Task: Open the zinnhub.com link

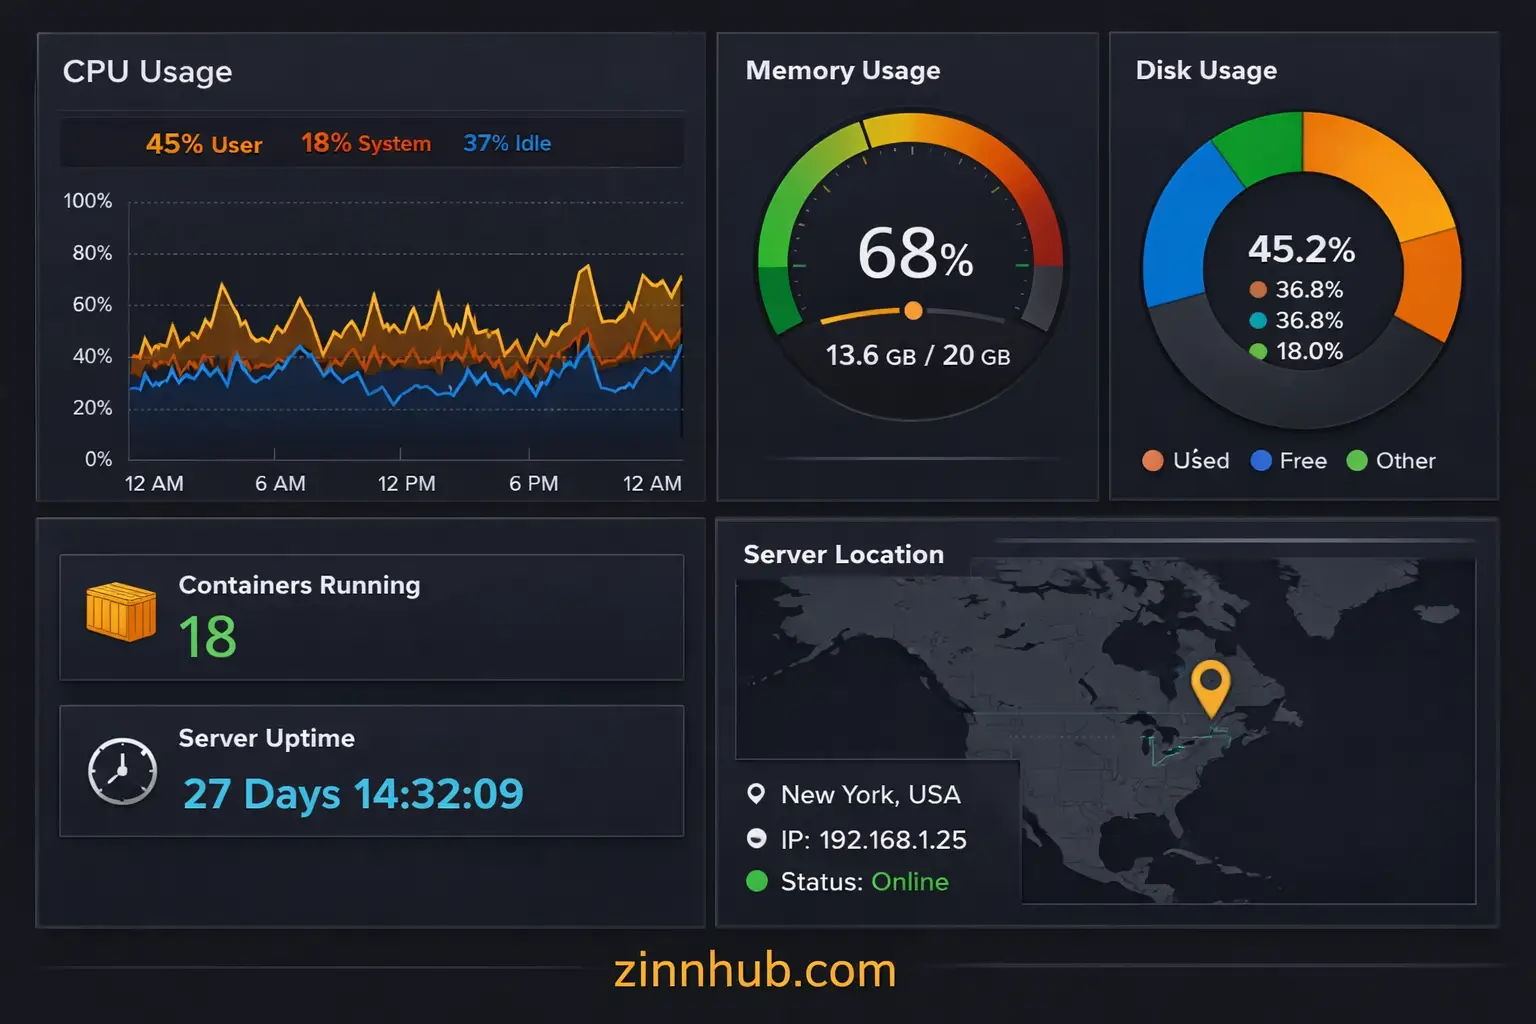Action: [x=755, y=970]
